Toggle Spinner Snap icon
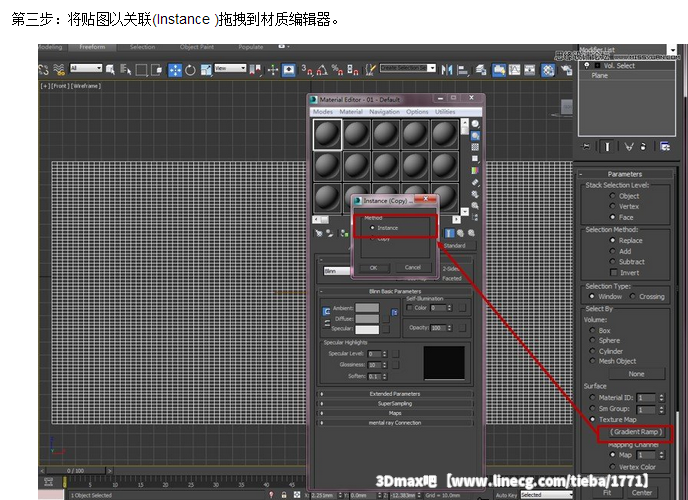The image size is (688, 500). (352, 69)
